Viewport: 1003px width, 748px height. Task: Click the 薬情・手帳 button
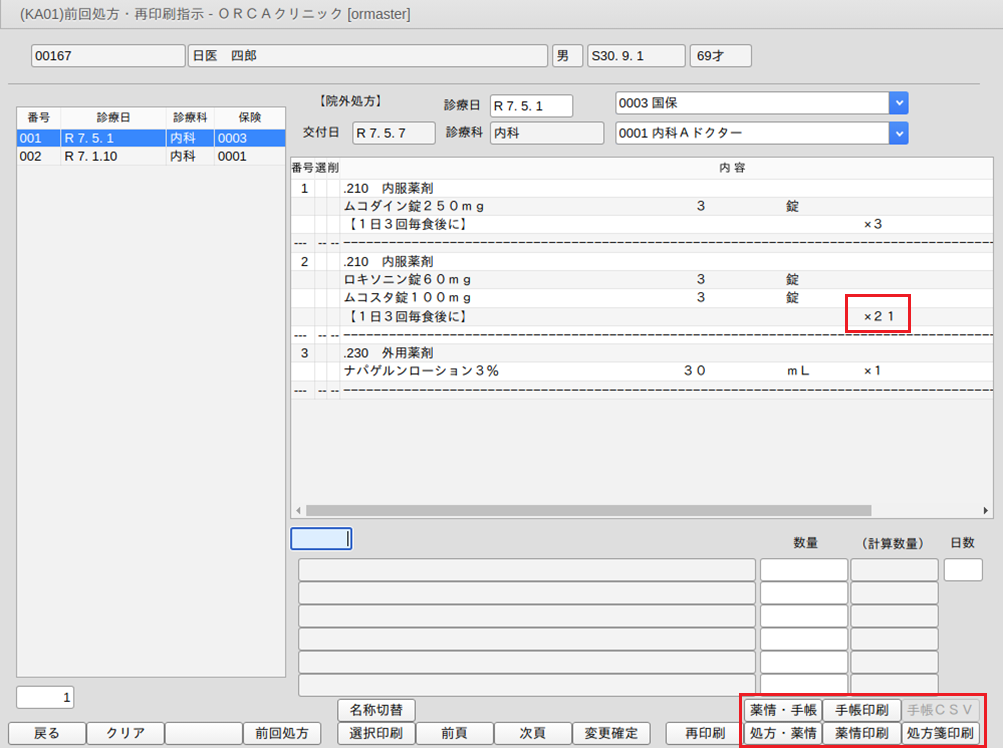click(782, 710)
